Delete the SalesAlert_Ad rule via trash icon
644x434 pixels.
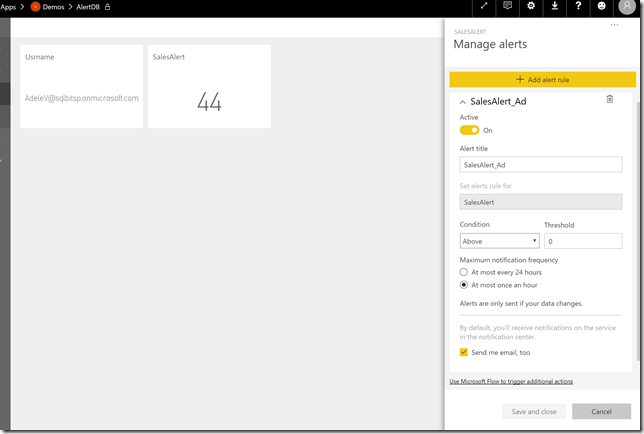pos(610,99)
